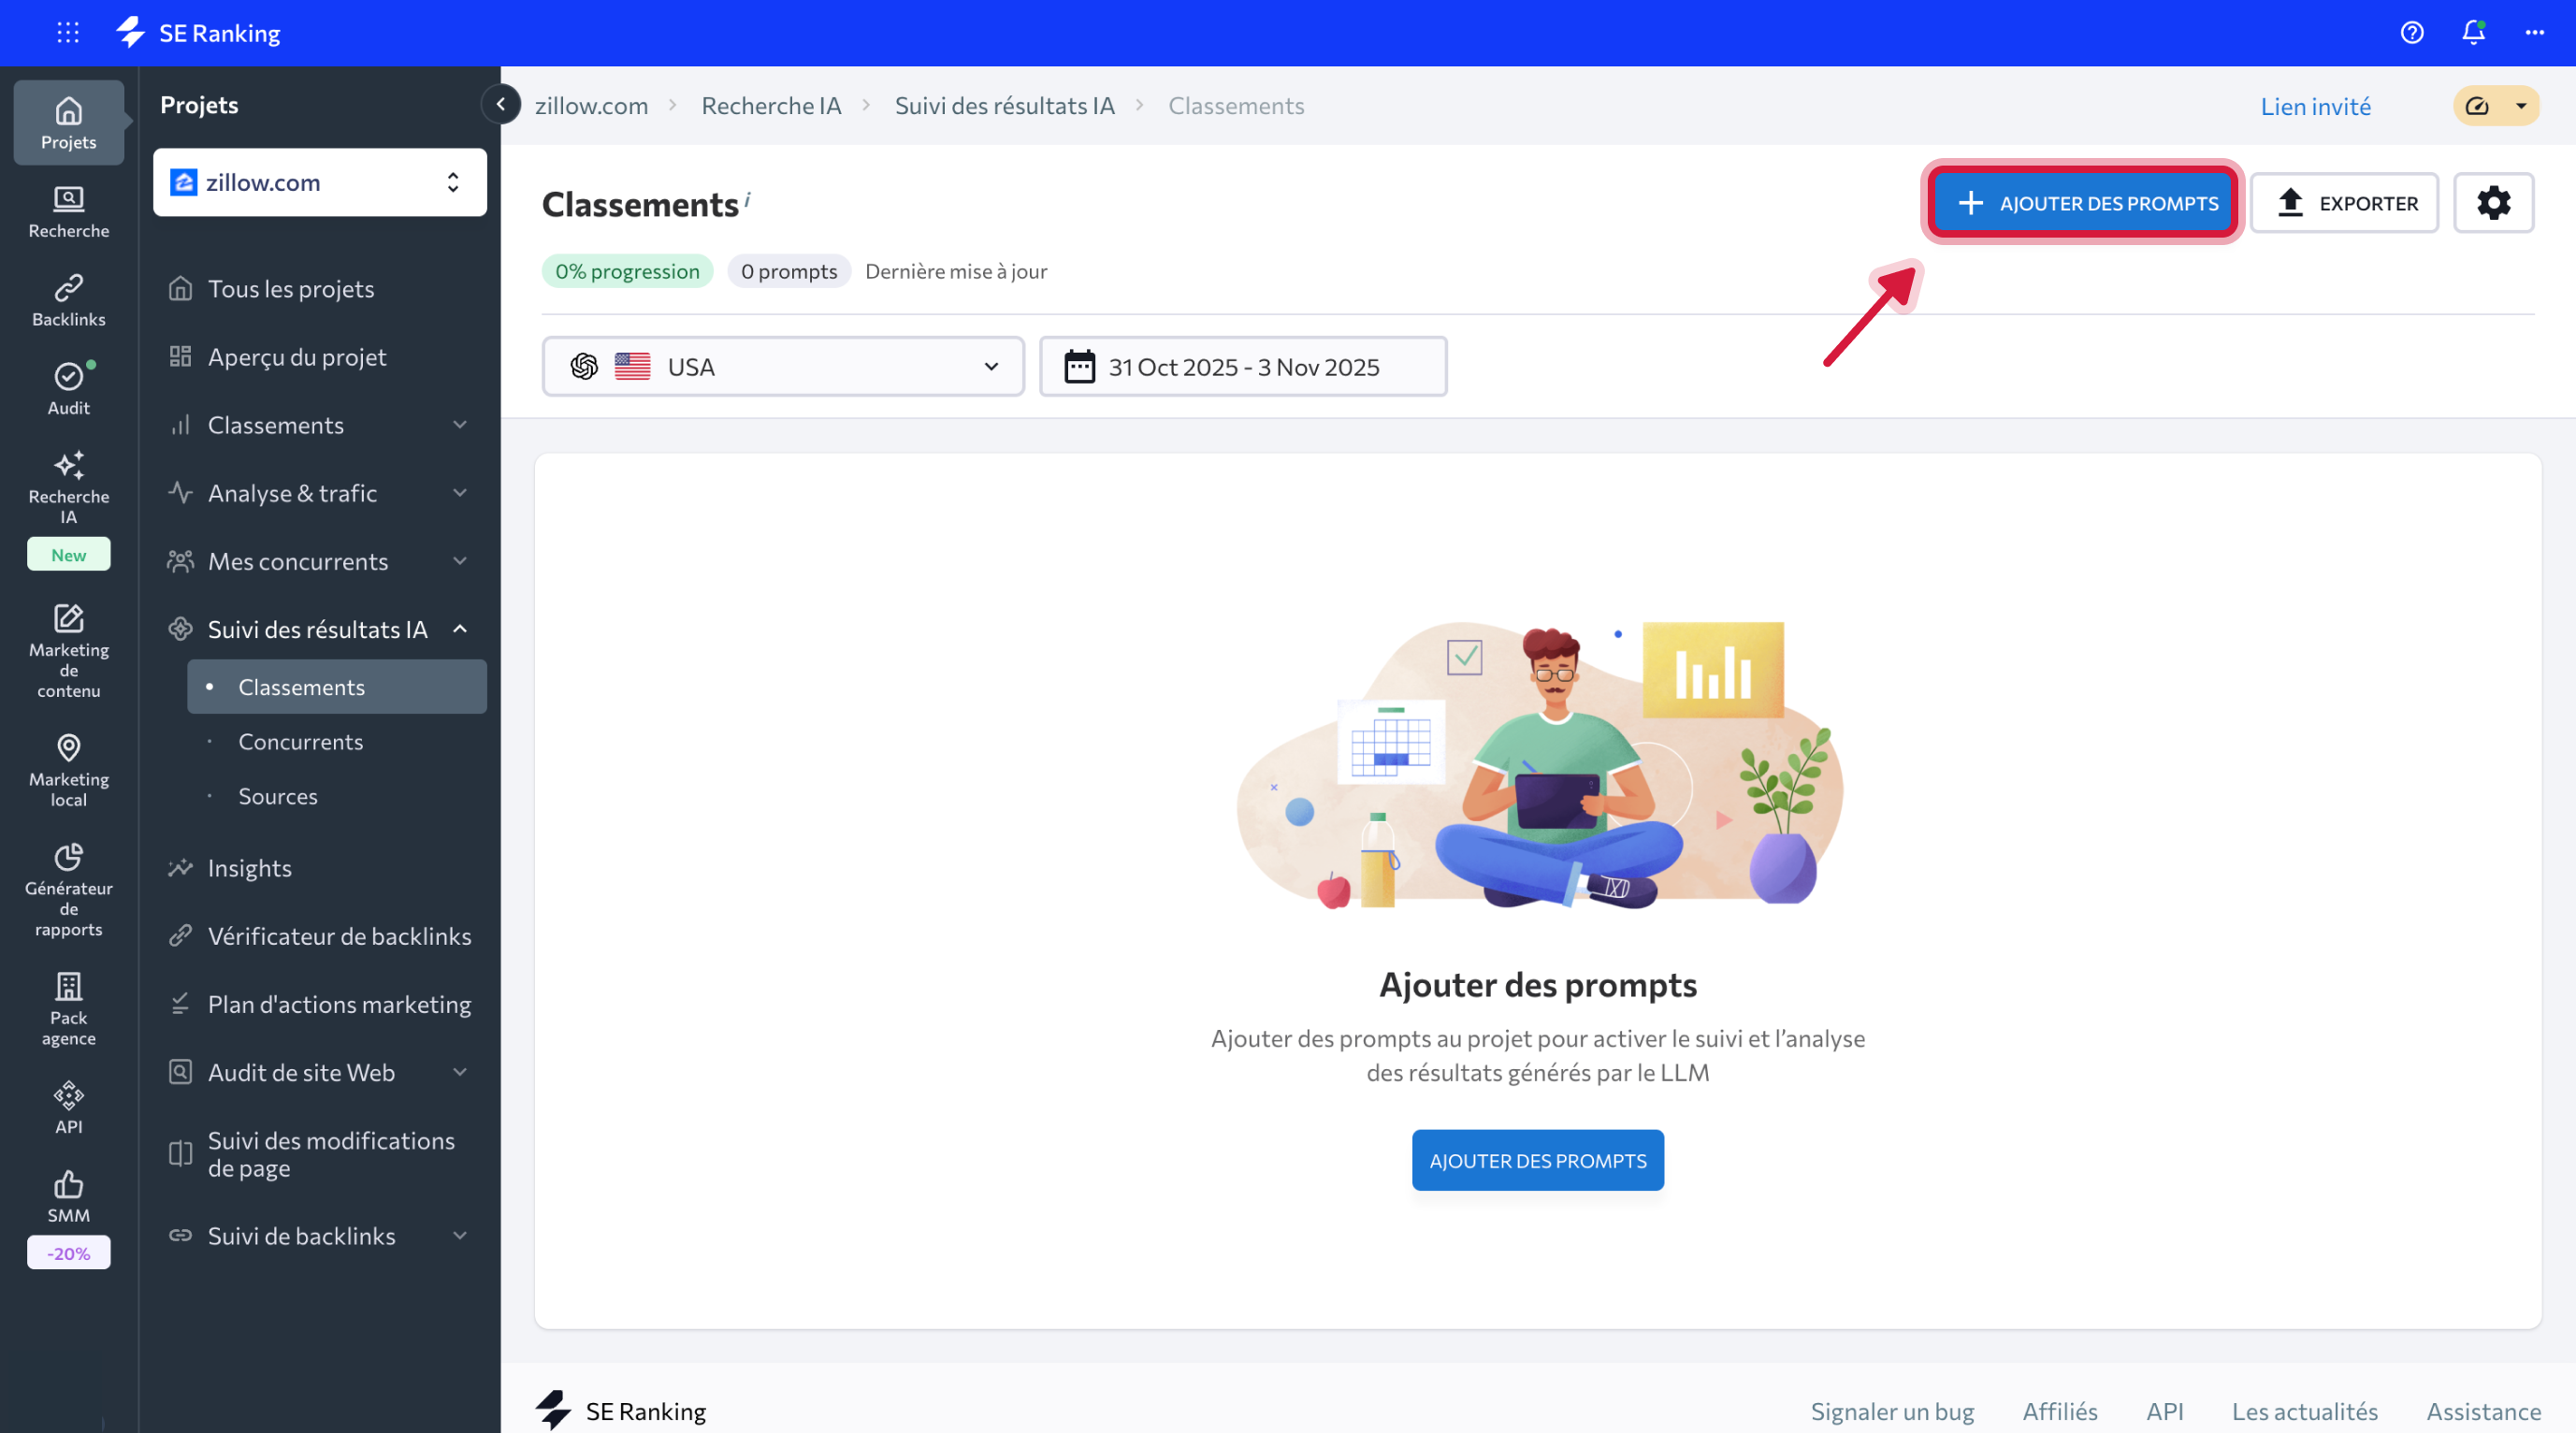Open the apps grid icon
Screen dimensions: 2576x1433
[x=68, y=33]
